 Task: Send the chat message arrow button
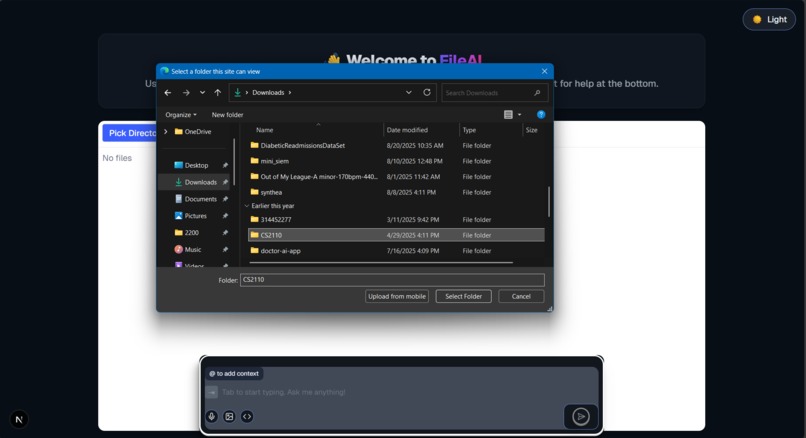[x=581, y=416]
